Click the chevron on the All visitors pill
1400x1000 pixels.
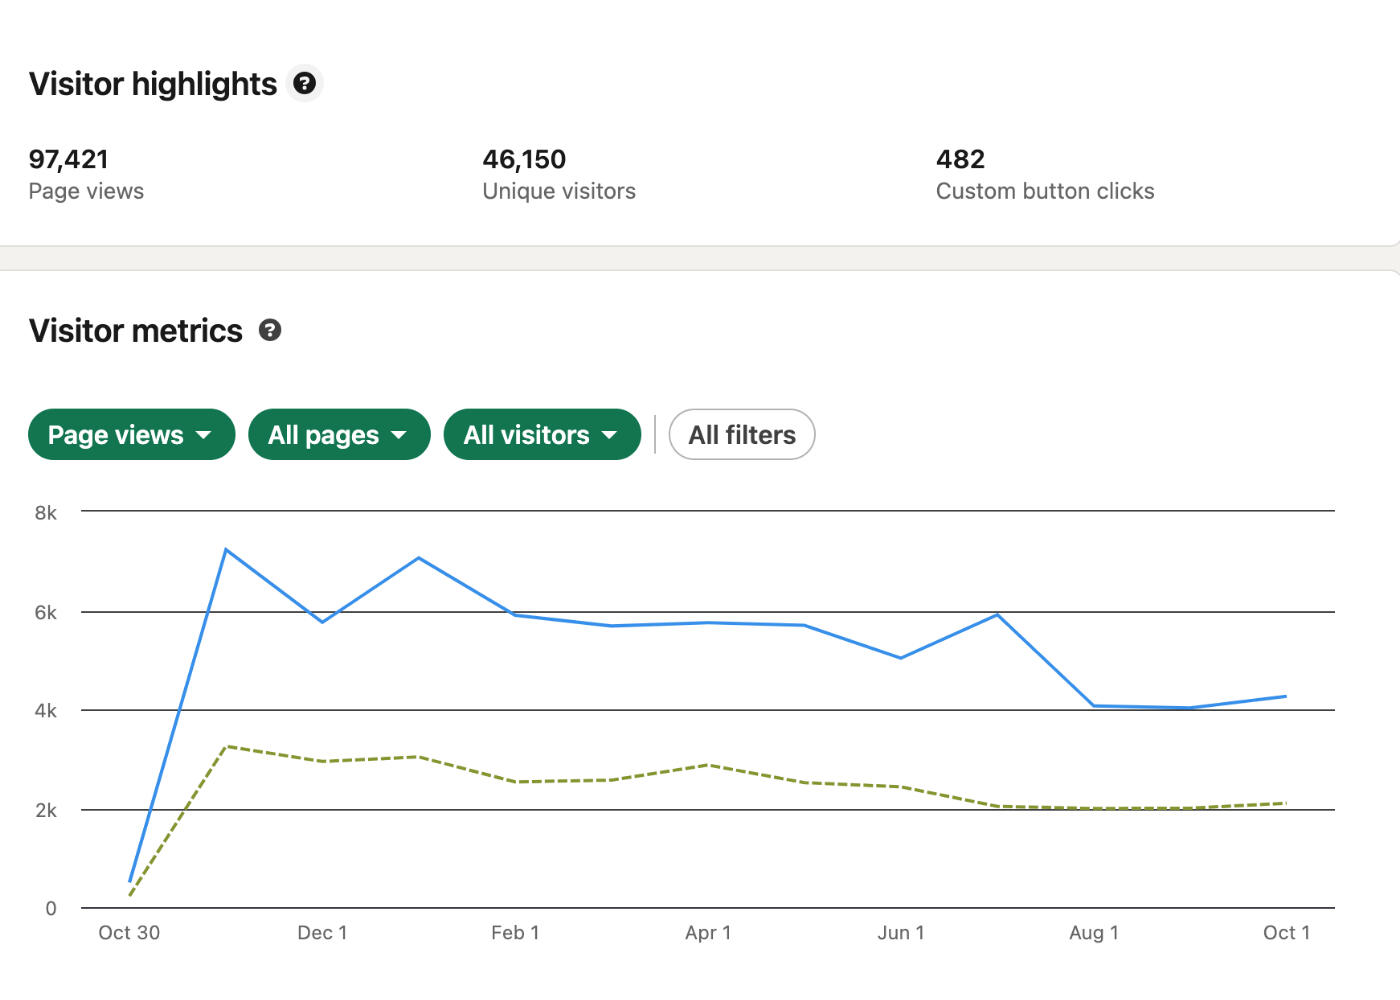click(x=611, y=434)
